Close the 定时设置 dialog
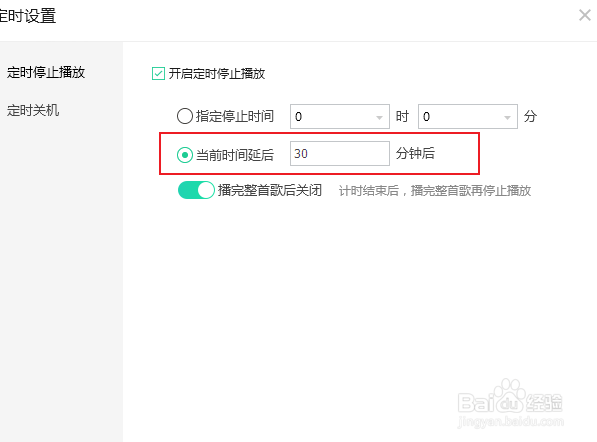597x442 pixels. pyautogui.click(x=584, y=15)
